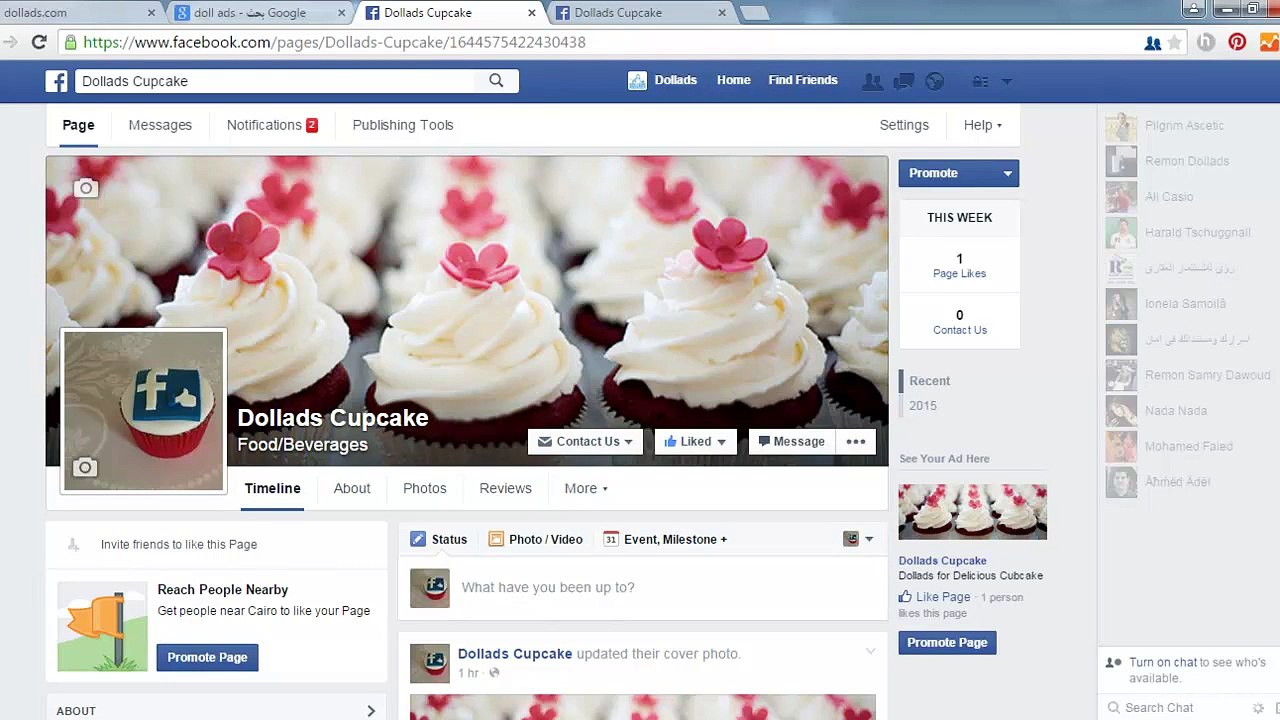
Task: Click the Search Chat field
Action: [1180, 708]
